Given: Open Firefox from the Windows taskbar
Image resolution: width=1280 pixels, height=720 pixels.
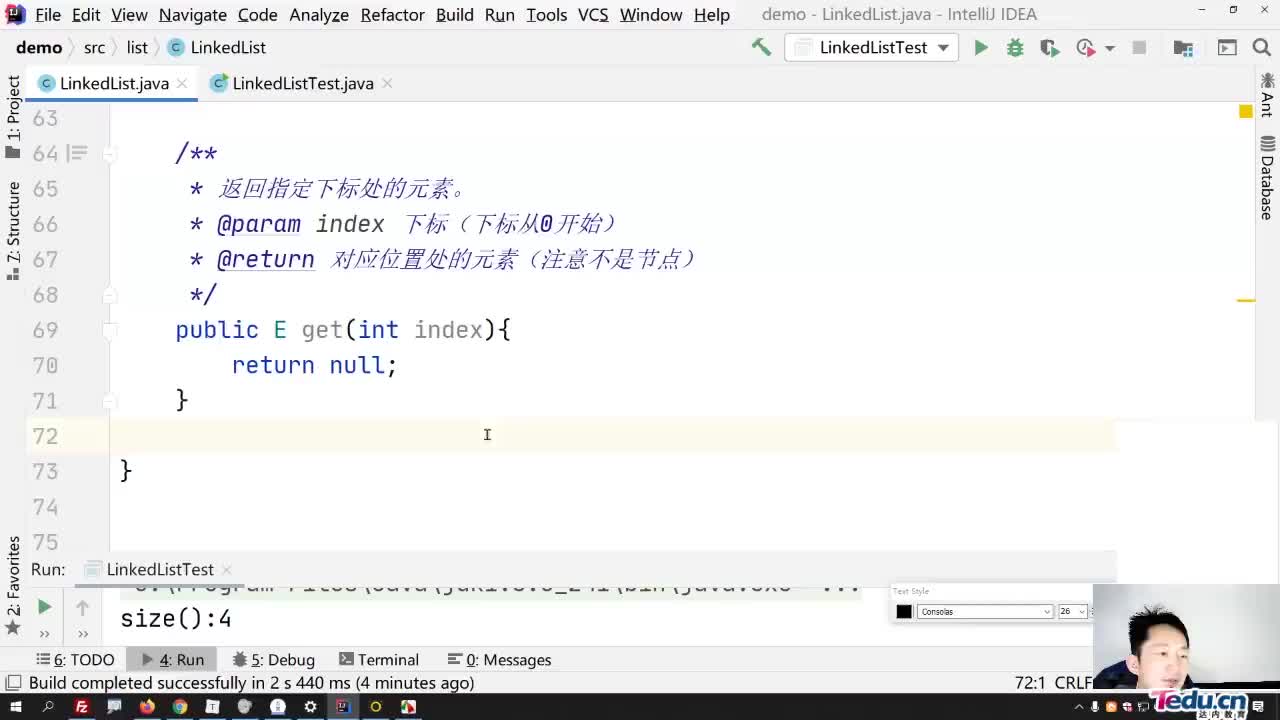Looking at the screenshot, I should coord(147,707).
